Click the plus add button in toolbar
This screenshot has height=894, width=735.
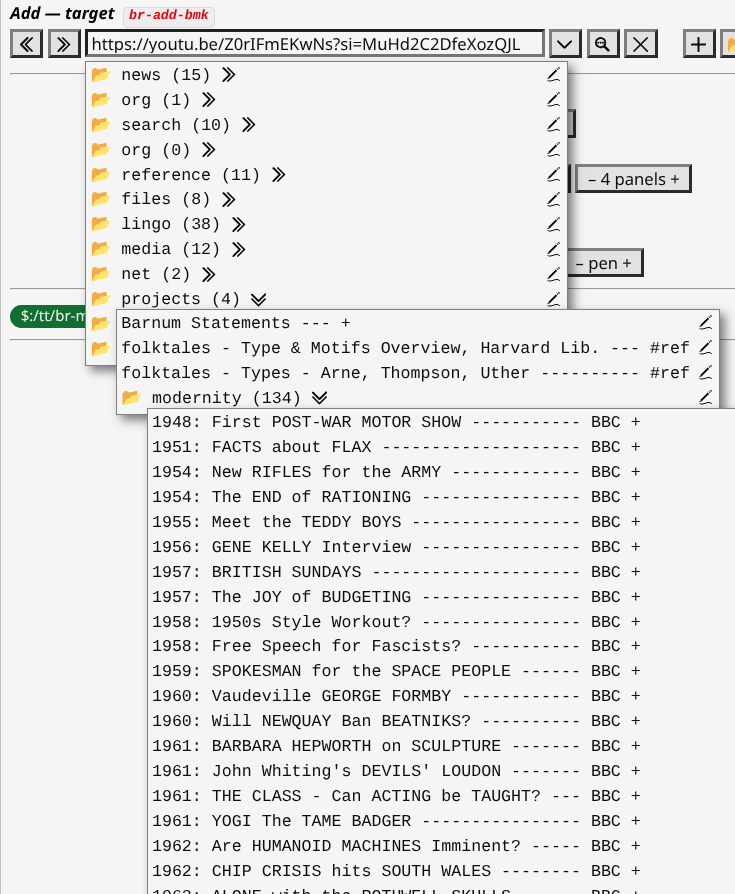click(699, 44)
